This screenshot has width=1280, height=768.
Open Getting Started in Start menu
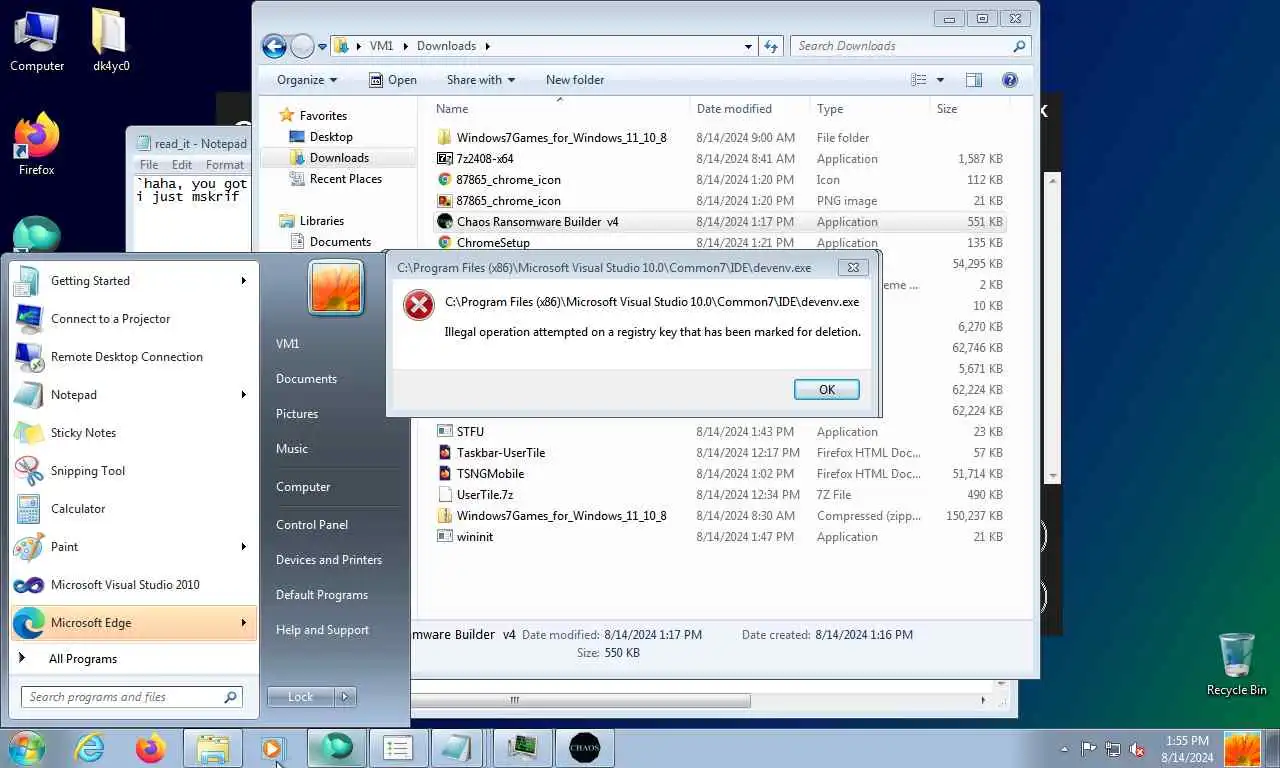[x=134, y=281]
